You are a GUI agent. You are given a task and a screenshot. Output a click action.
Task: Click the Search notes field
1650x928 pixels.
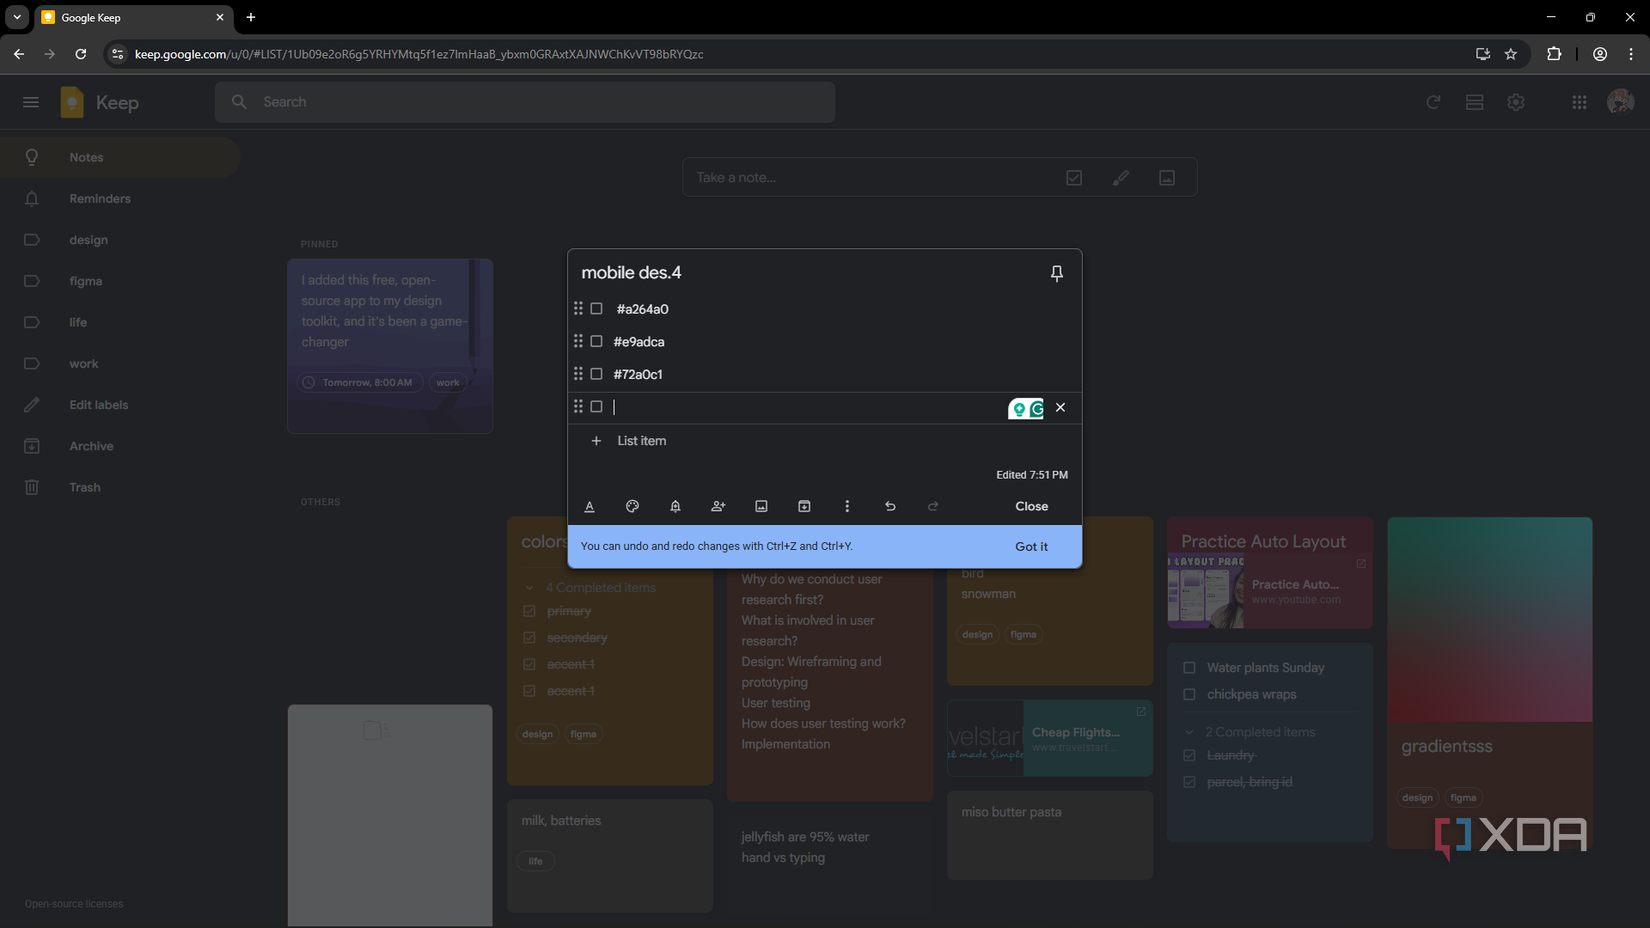coord(525,102)
